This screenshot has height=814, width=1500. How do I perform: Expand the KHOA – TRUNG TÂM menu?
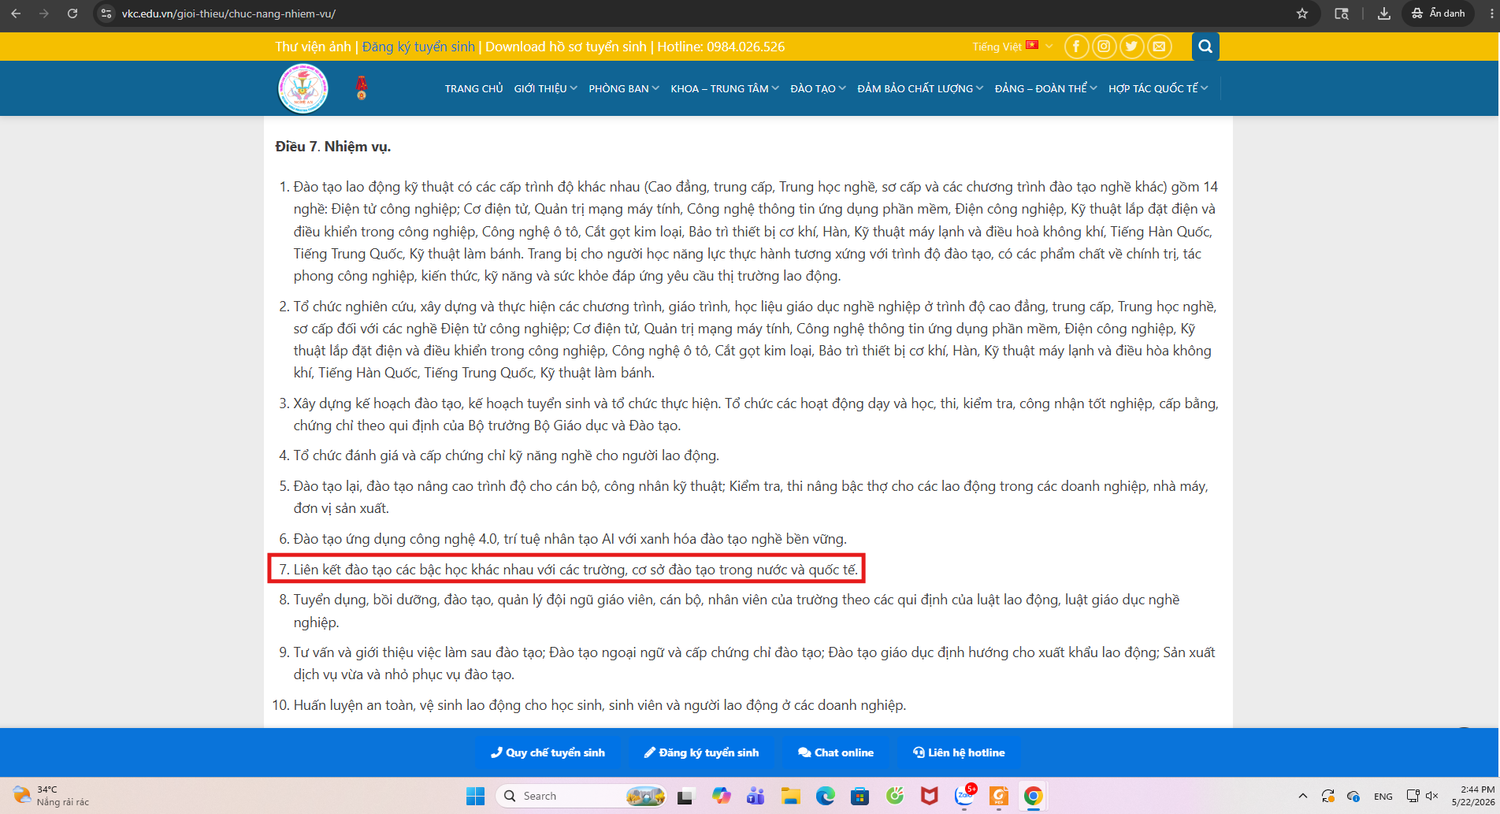click(x=725, y=89)
